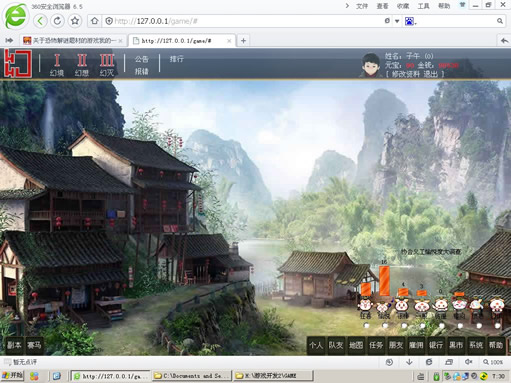Image resolution: width=511 pixels, height=383 pixels.
Task: Click the player avatar portrait
Action: tap(371, 65)
